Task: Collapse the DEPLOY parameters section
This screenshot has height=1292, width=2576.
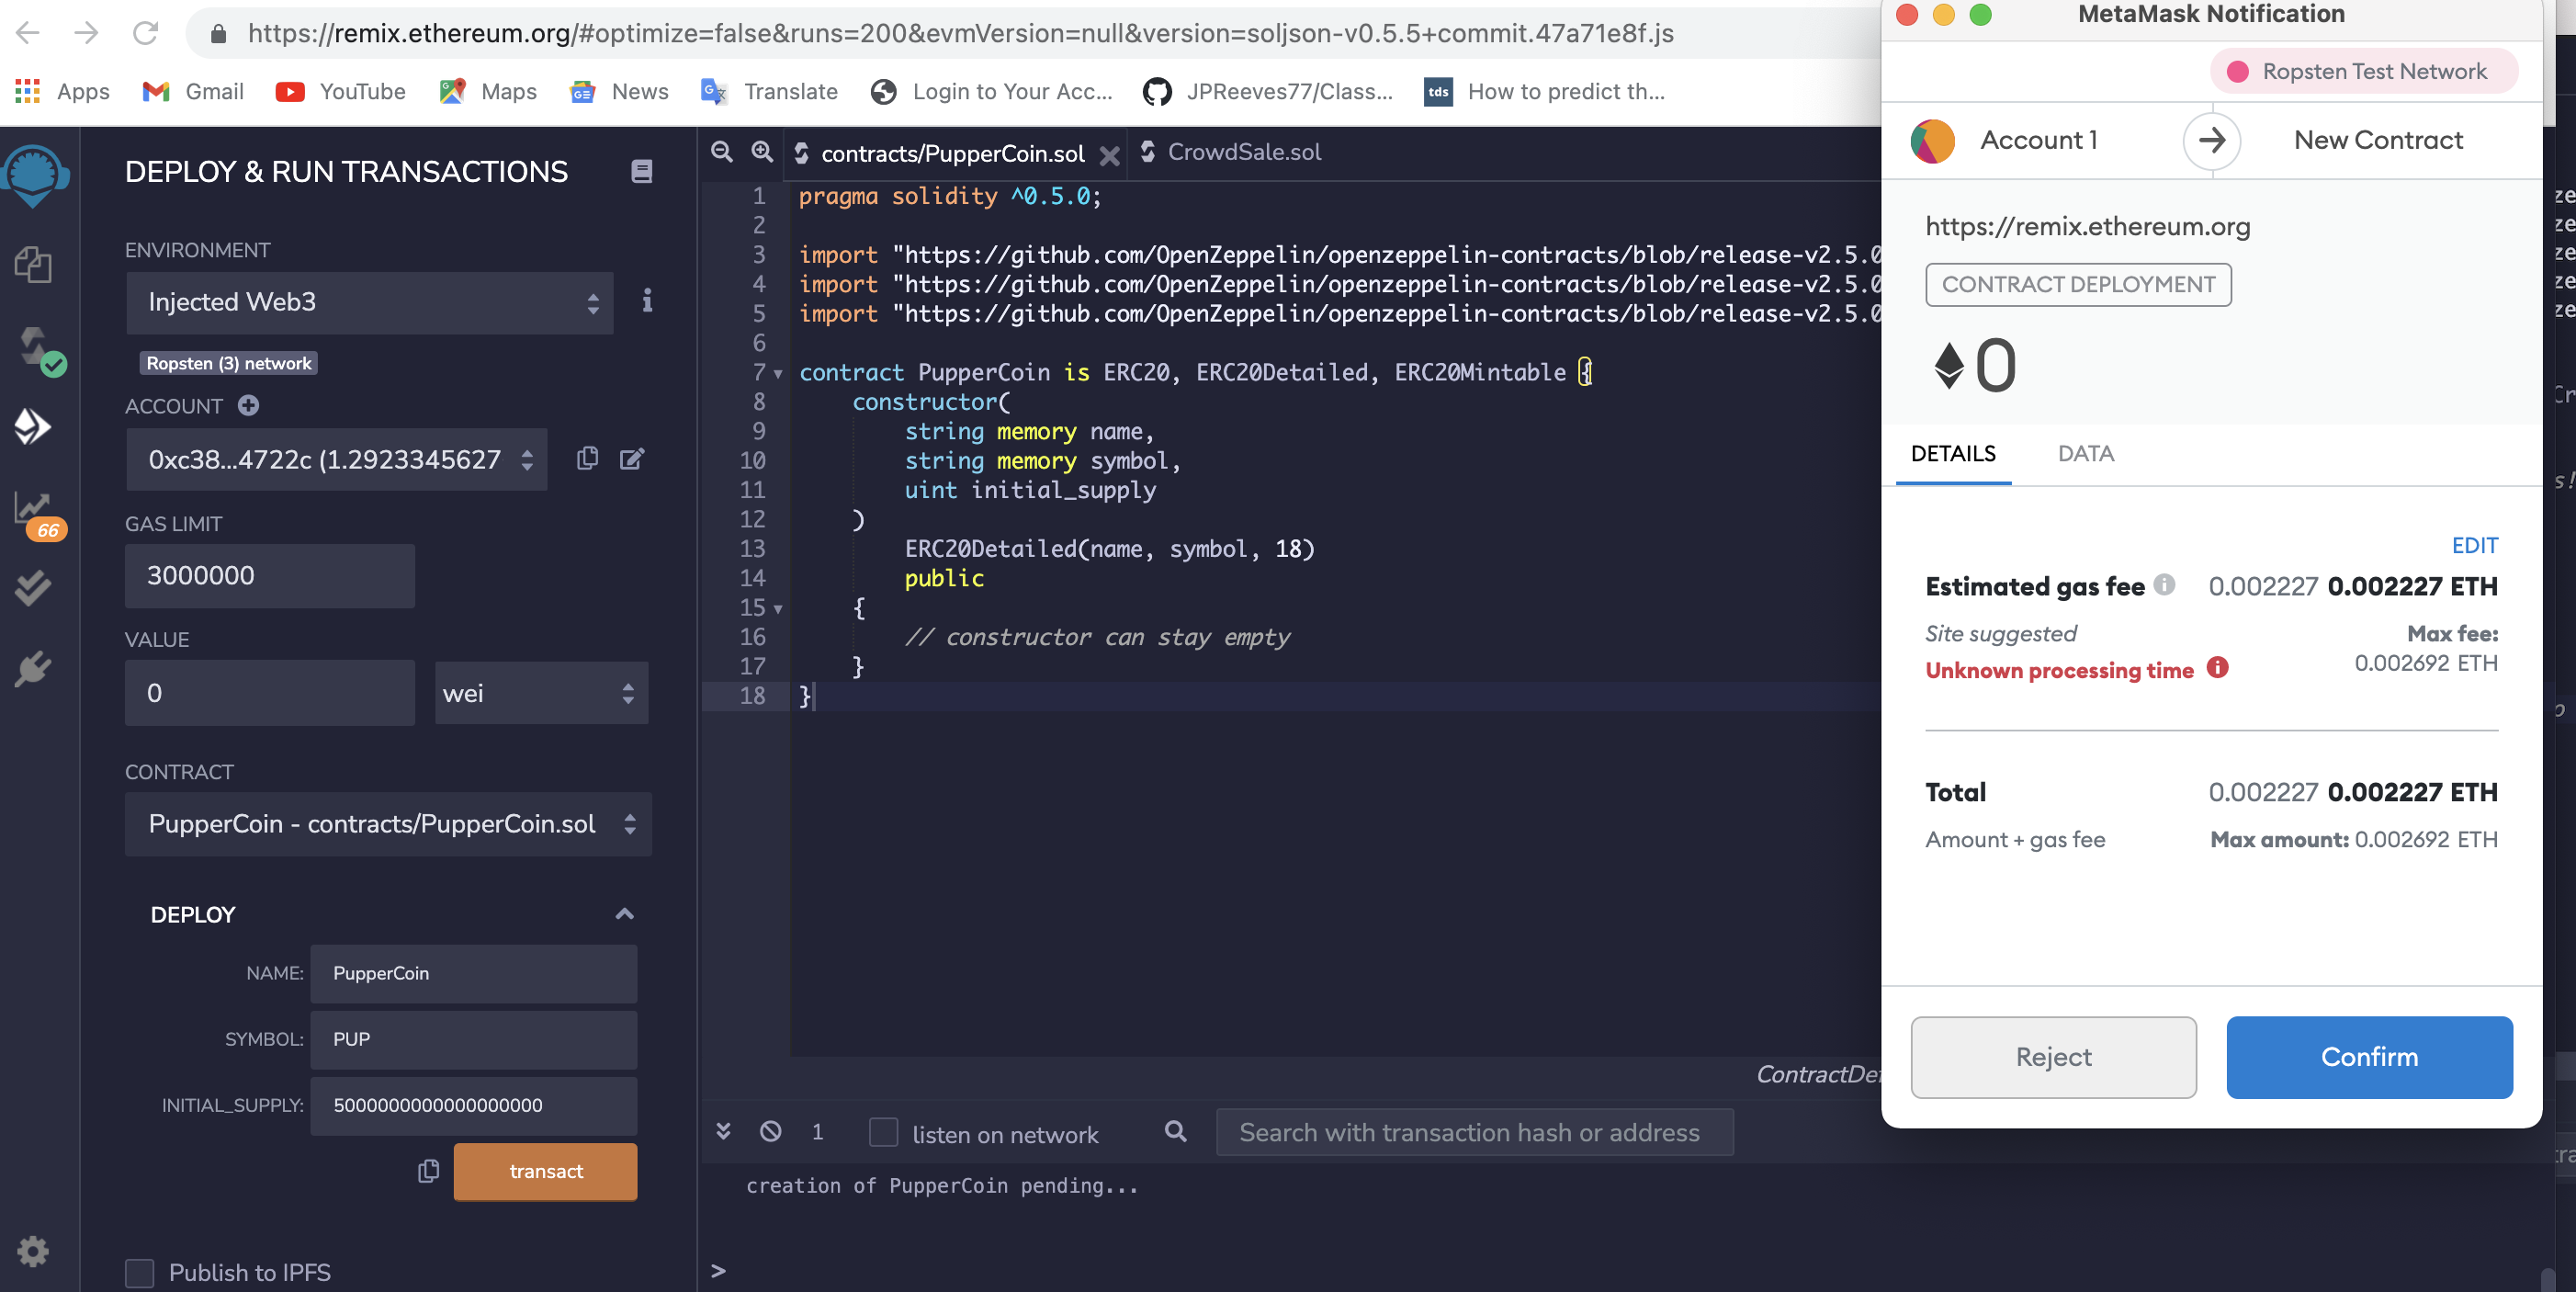Action: (625, 913)
